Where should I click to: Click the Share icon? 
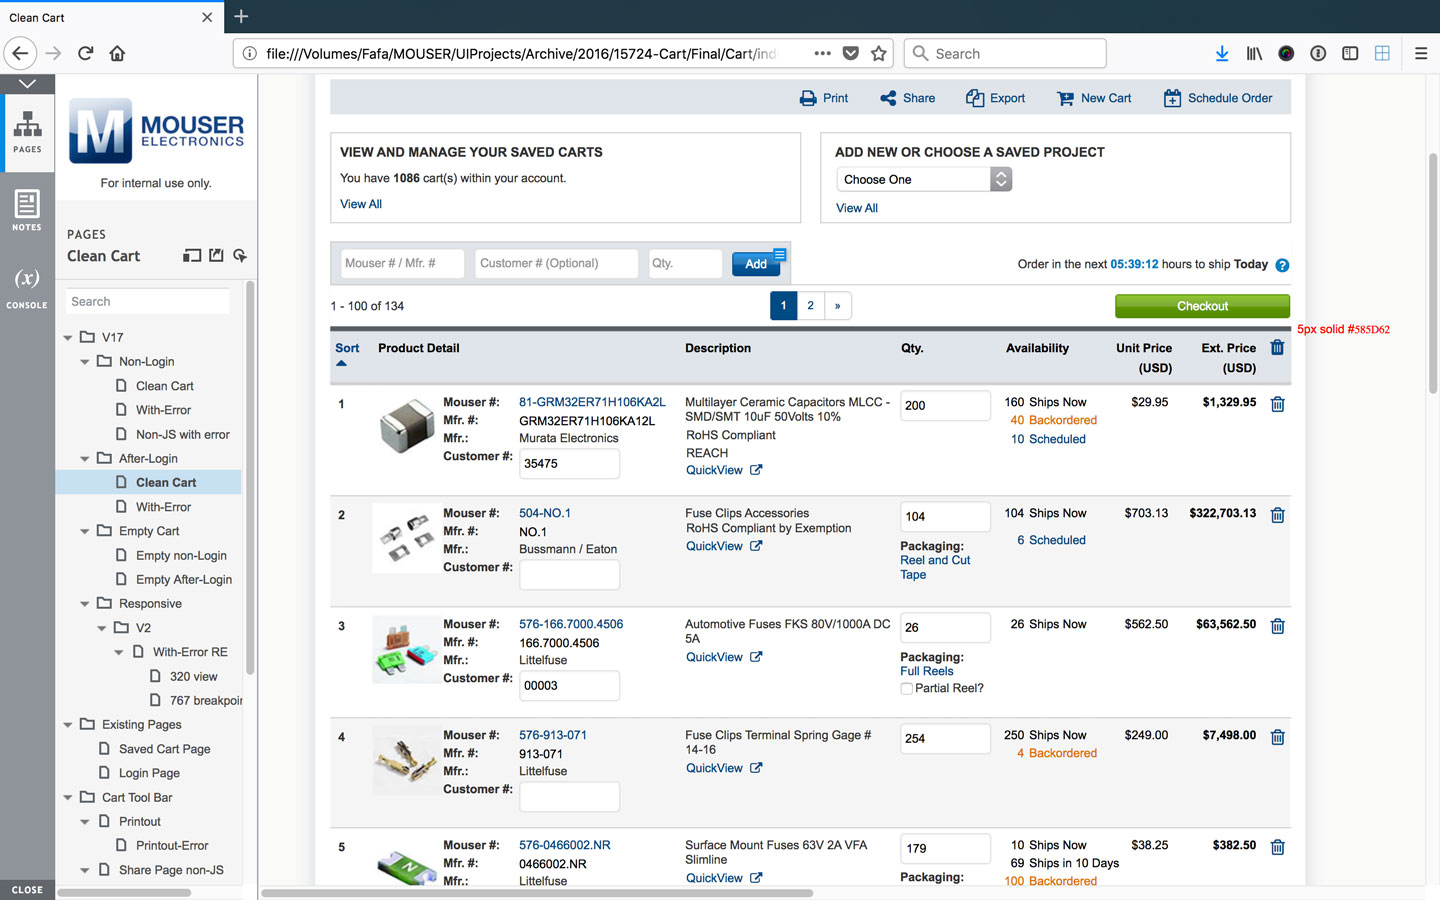(888, 98)
